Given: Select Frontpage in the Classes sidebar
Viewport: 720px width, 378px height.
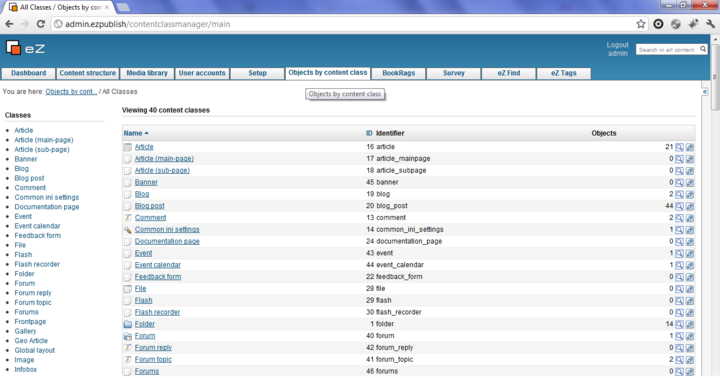Looking at the screenshot, I should (x=30, y=322).
